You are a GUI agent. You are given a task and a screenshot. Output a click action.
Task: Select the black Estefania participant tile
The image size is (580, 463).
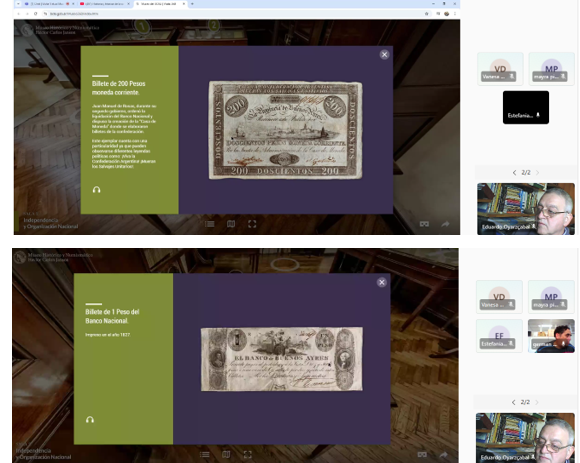[x=526, y=107]
